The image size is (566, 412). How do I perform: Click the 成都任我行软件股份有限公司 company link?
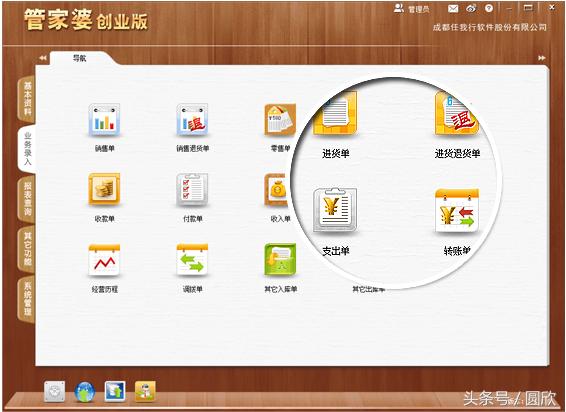point(489,27)
